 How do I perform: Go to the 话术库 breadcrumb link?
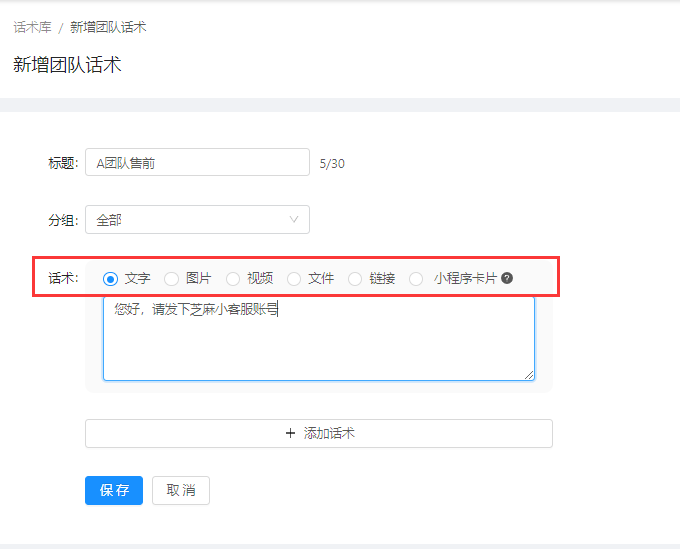(33, 27)
